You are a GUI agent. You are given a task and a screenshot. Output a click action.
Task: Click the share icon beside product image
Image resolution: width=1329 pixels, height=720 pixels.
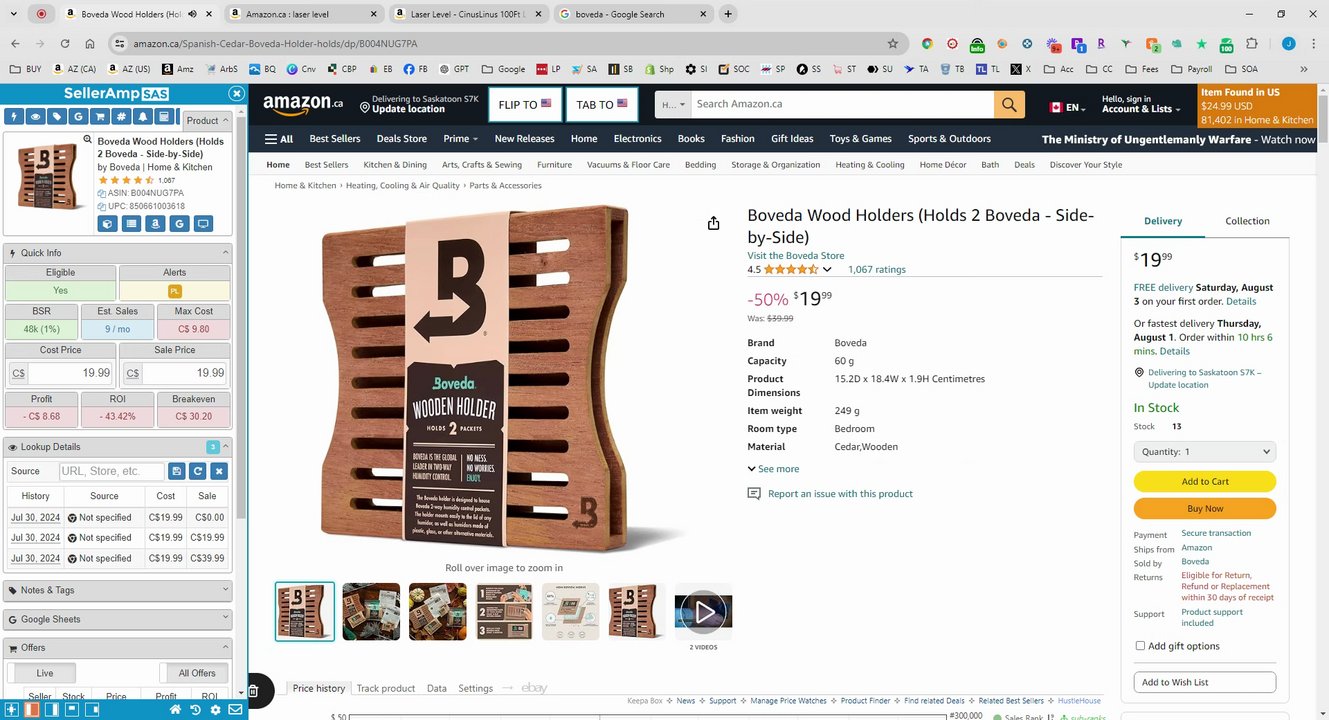pos(713,223)
